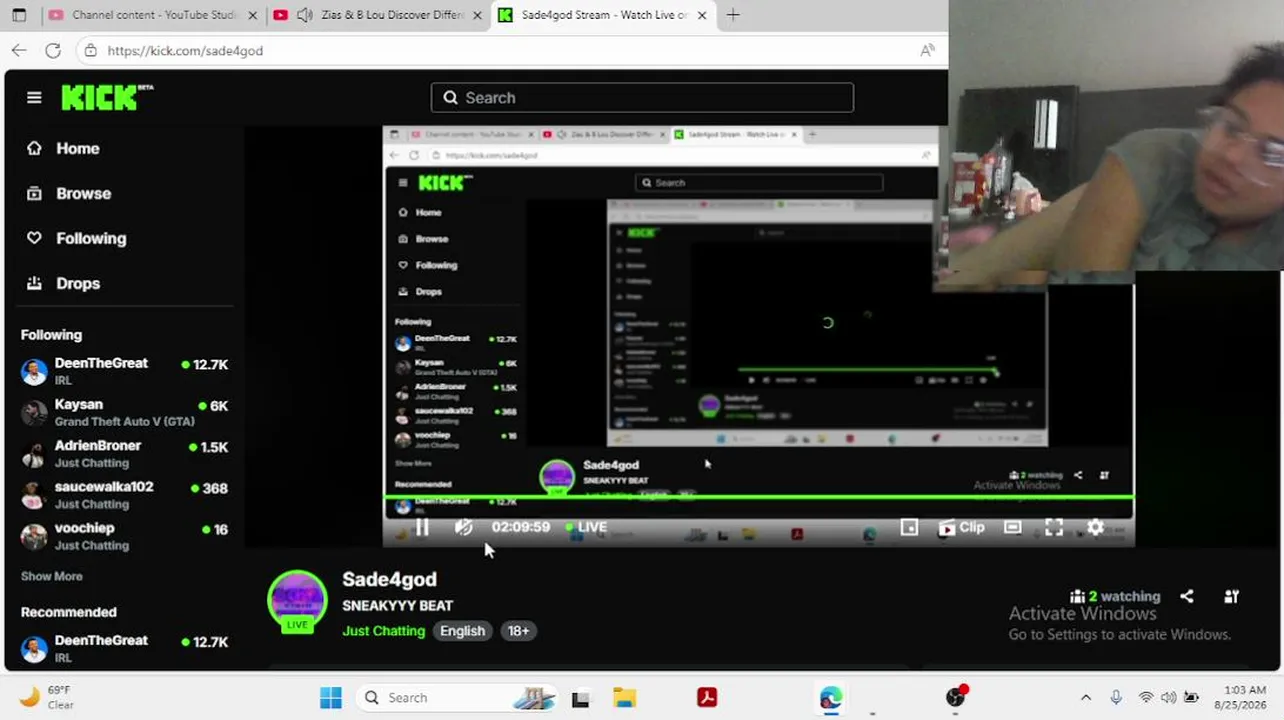Open the volume tray icon
Viewport: 1284px width, 720px height.
tap(1168, 697)
